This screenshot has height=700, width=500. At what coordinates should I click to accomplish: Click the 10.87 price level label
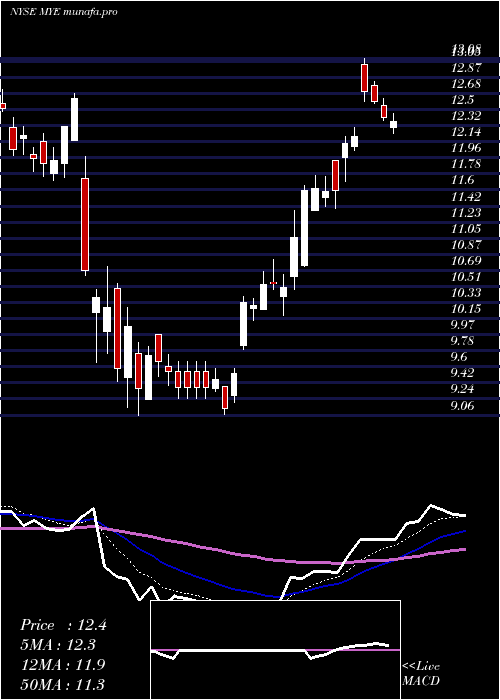466,245
